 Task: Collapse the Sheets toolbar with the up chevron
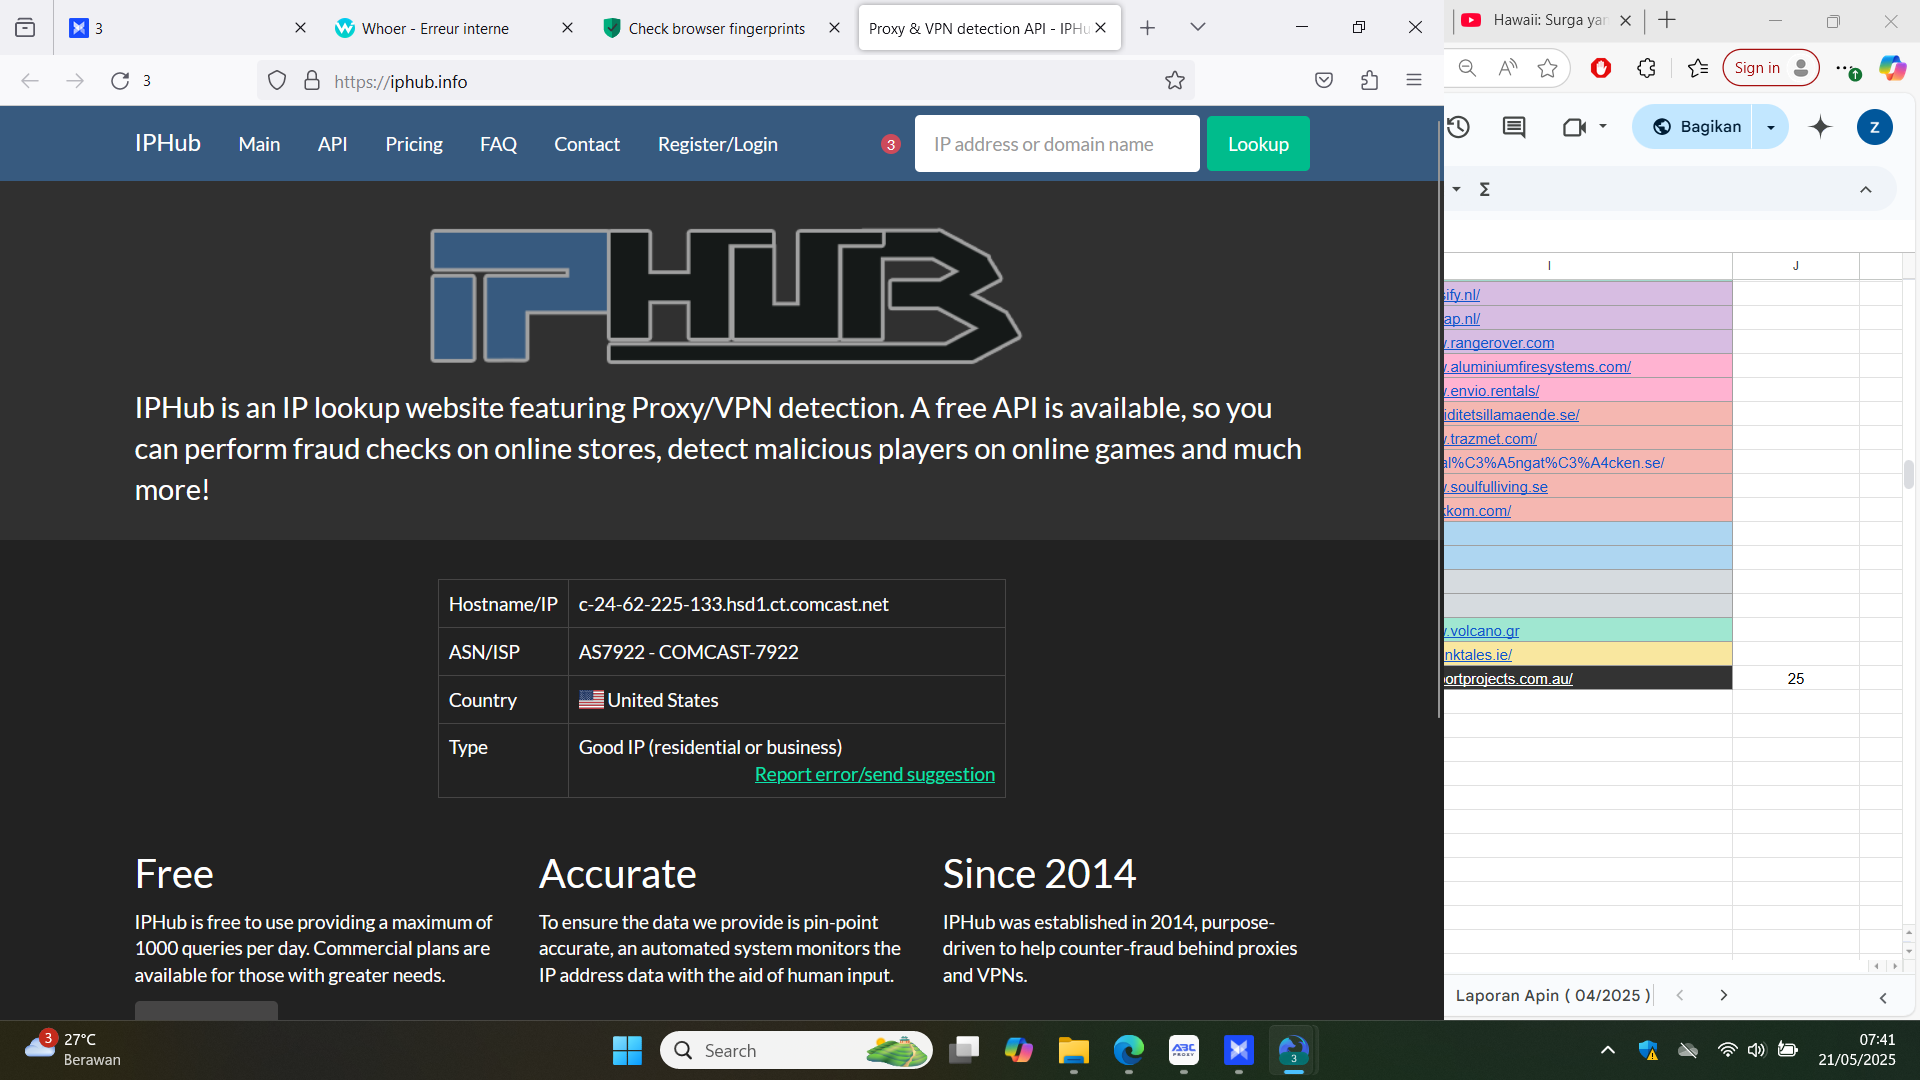point(1865,189)
